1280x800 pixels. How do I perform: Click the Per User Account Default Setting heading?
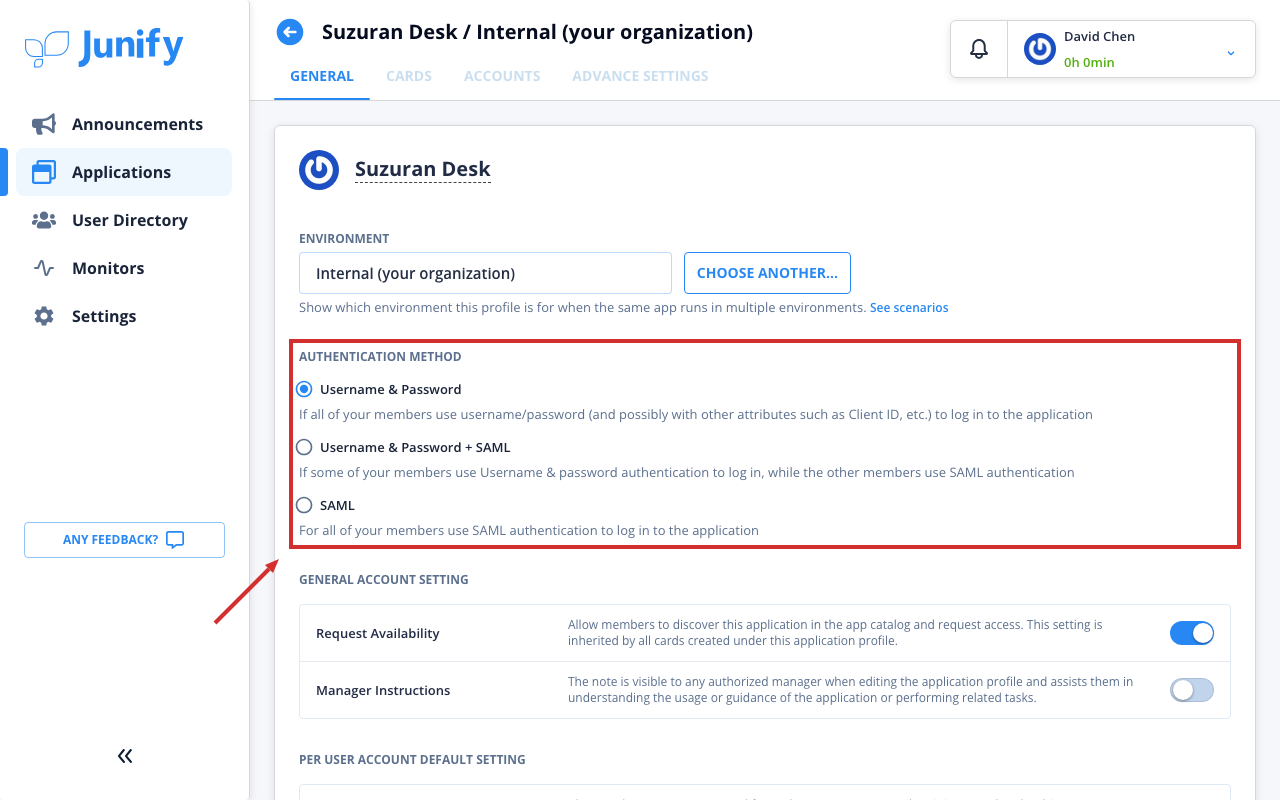point(412,760)
